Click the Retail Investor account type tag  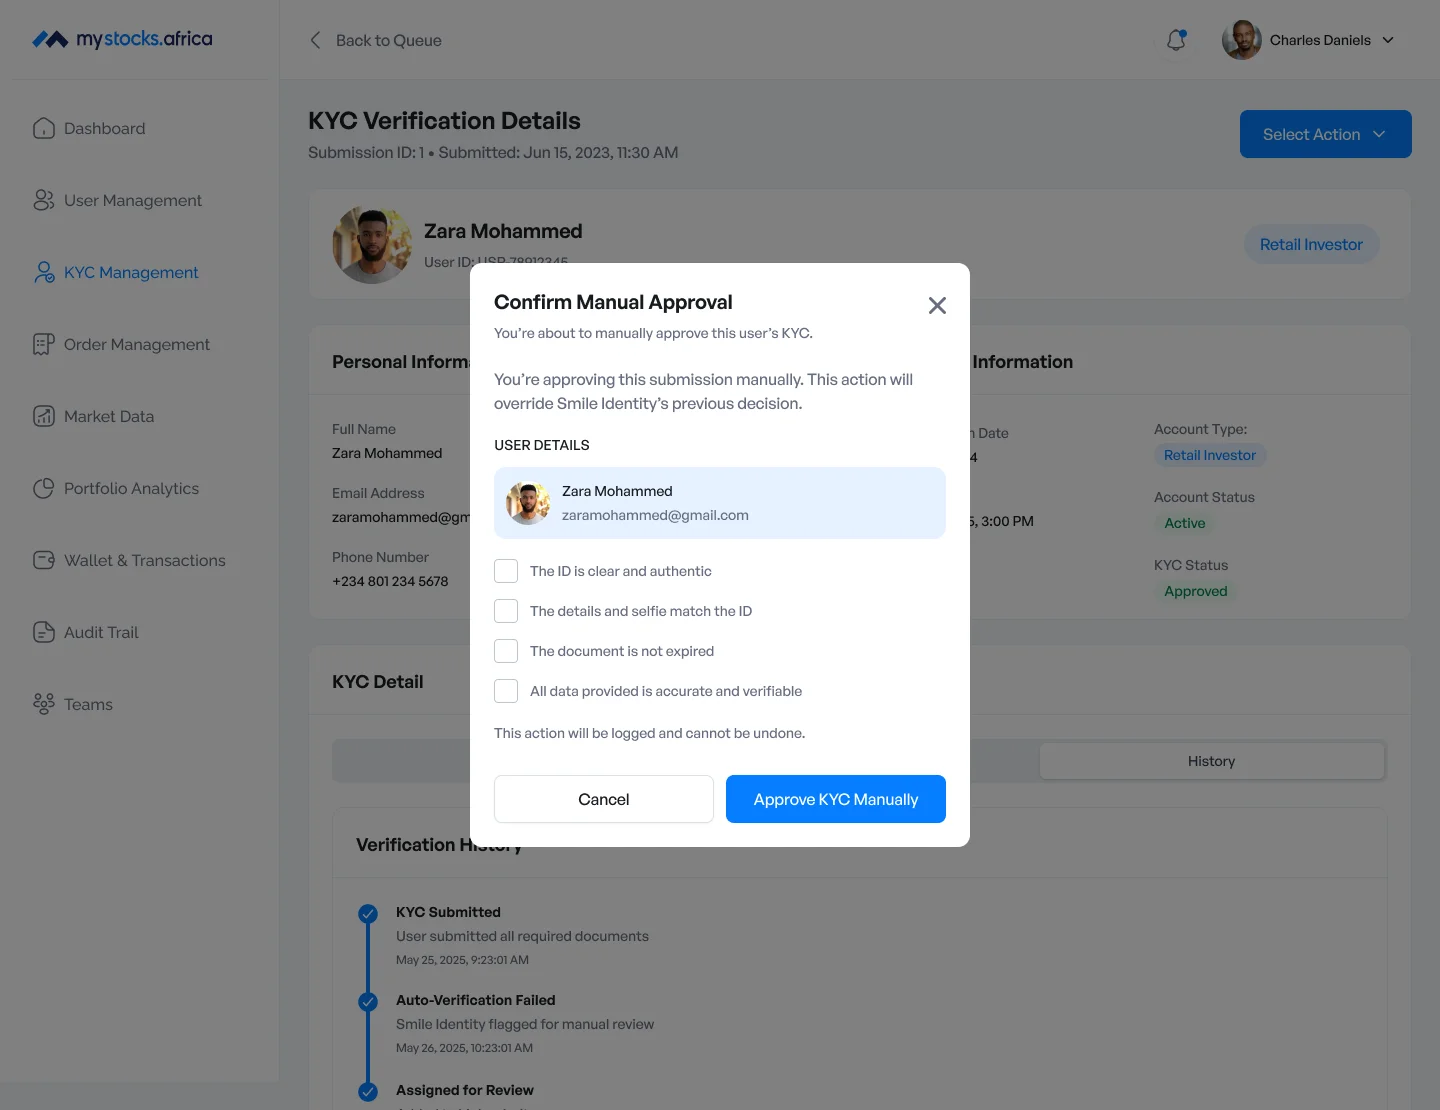1210,455
